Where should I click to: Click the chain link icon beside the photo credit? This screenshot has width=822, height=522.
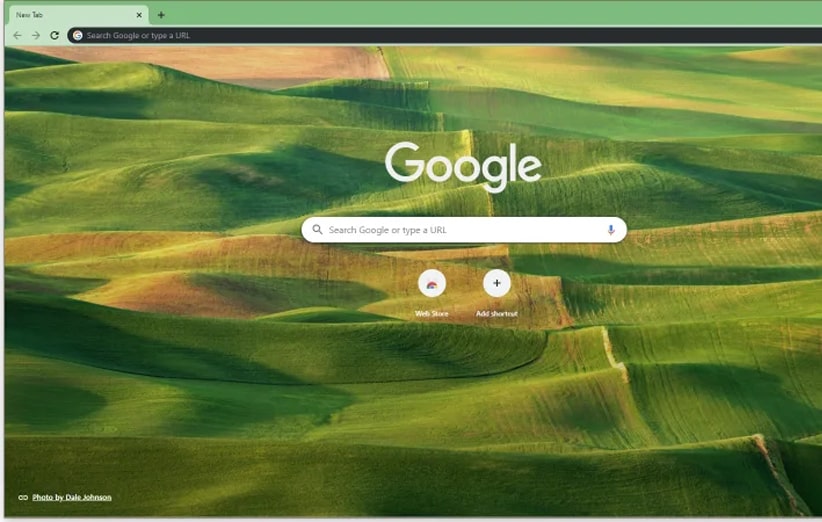point(23,497)
